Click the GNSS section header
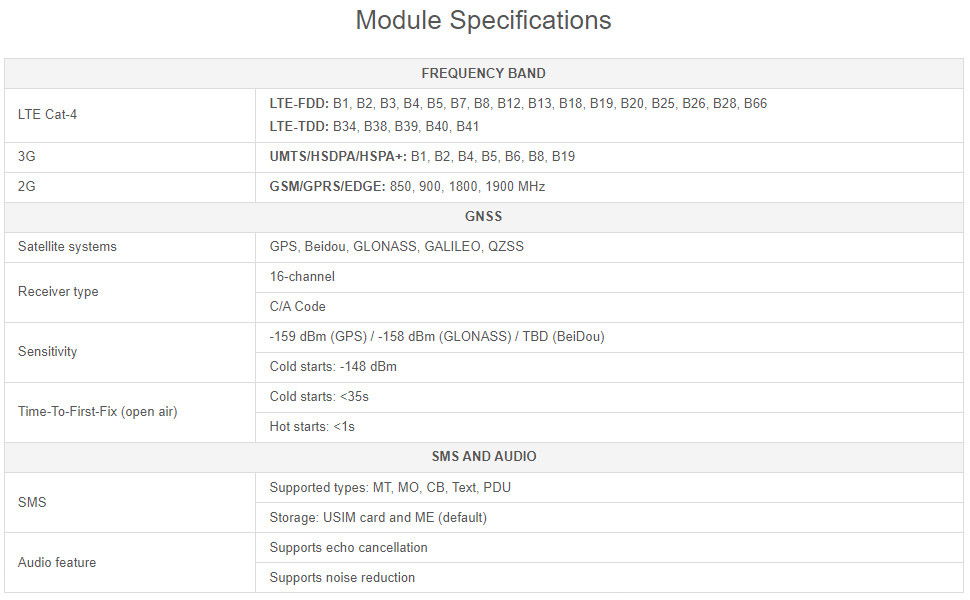The image size is (970, 600). point(483,216)
